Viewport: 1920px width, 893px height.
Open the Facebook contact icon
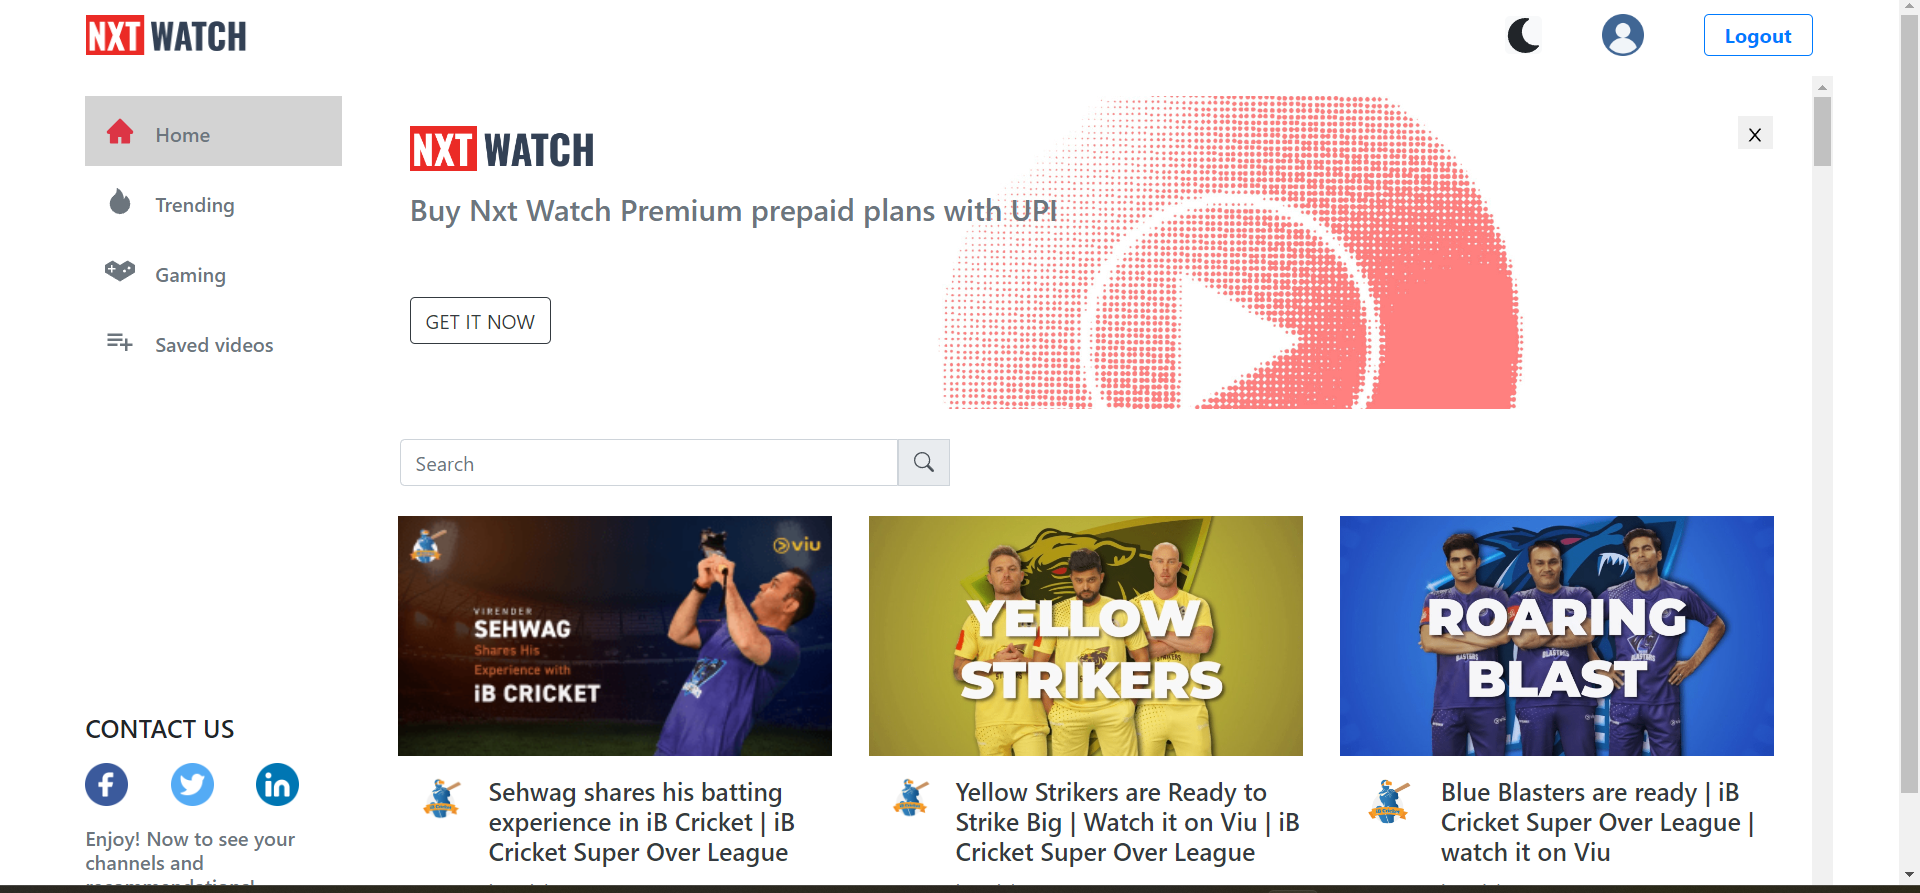coord(107,785)
